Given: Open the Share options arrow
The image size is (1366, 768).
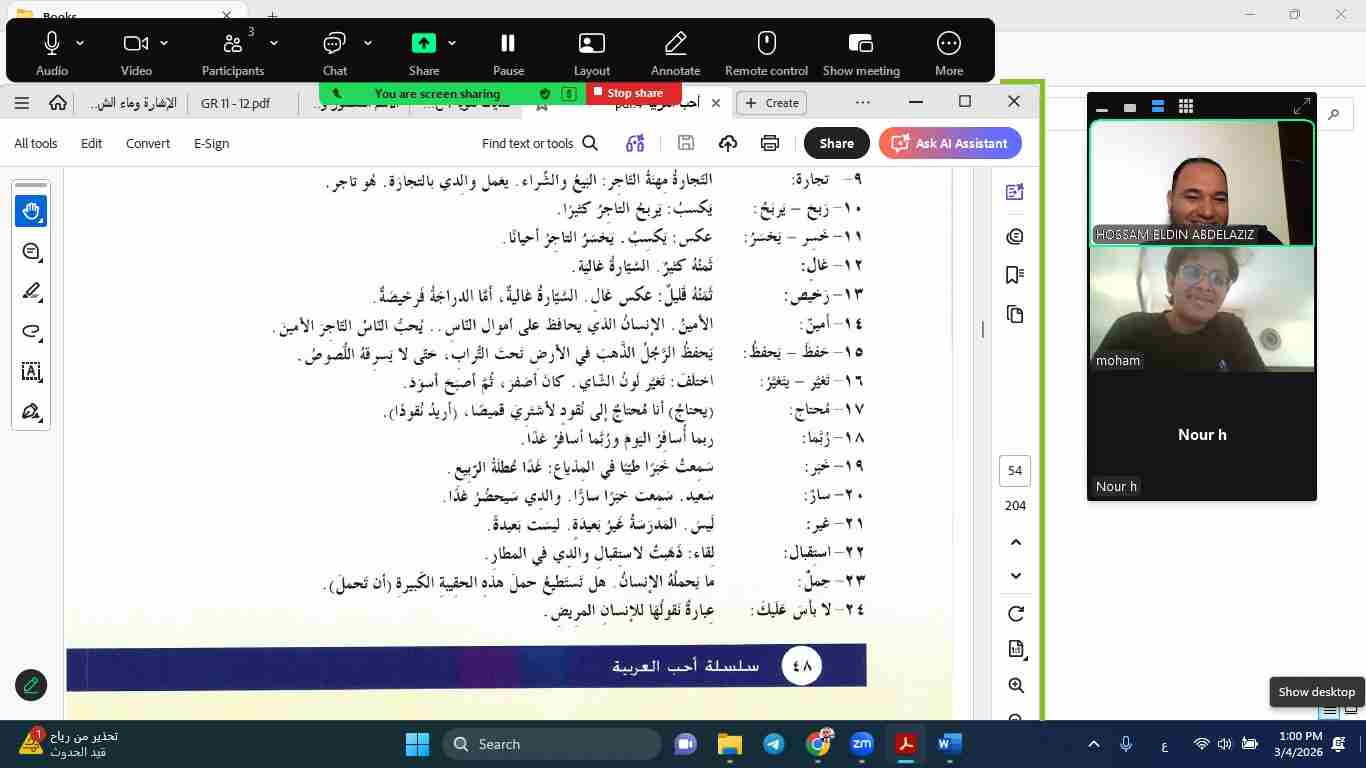Looking at the screenshot, I should point(452,43).
